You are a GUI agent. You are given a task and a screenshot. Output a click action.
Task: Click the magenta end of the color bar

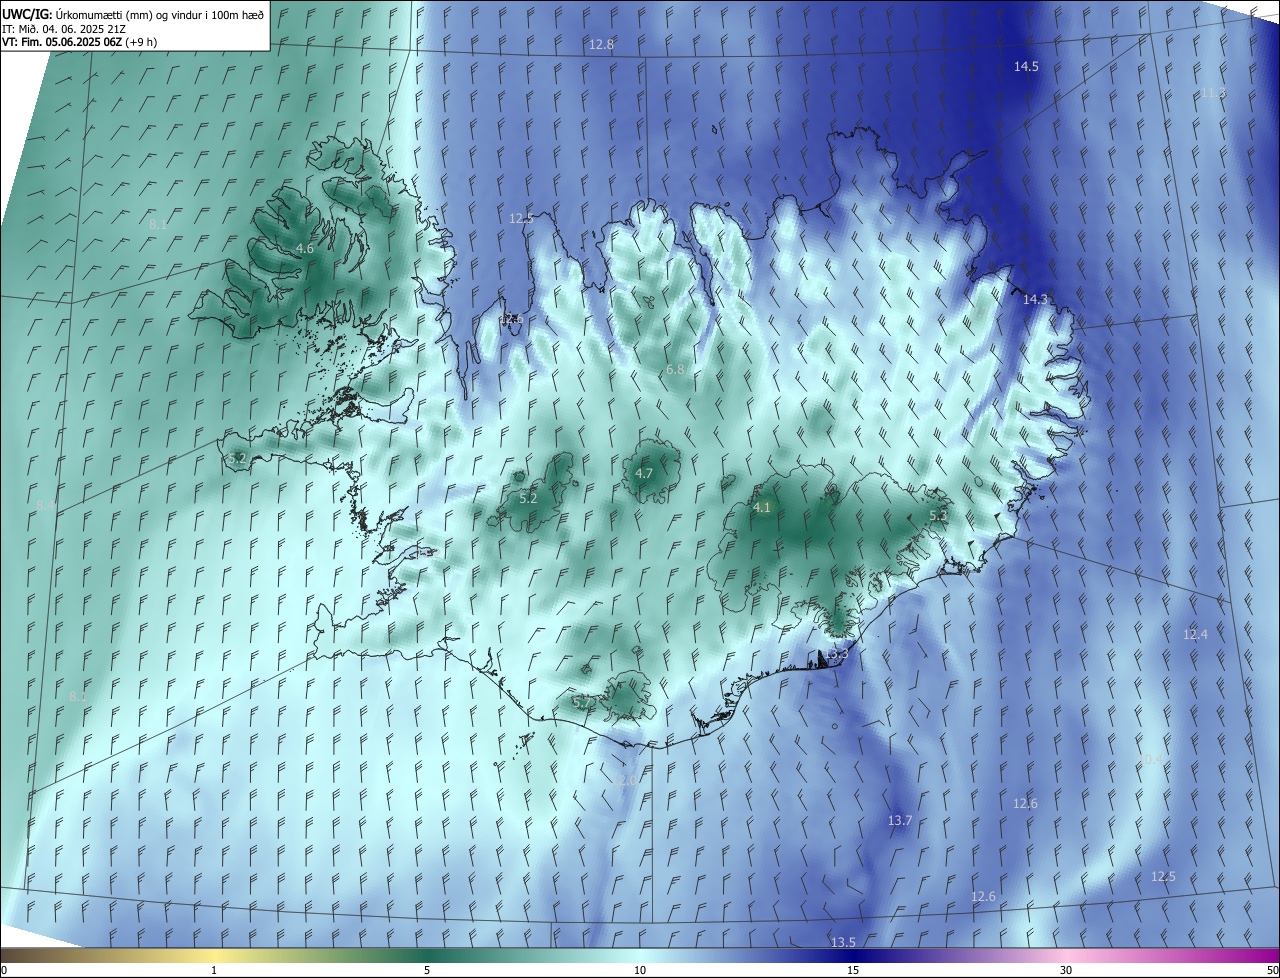click(x=1265, y=956)
